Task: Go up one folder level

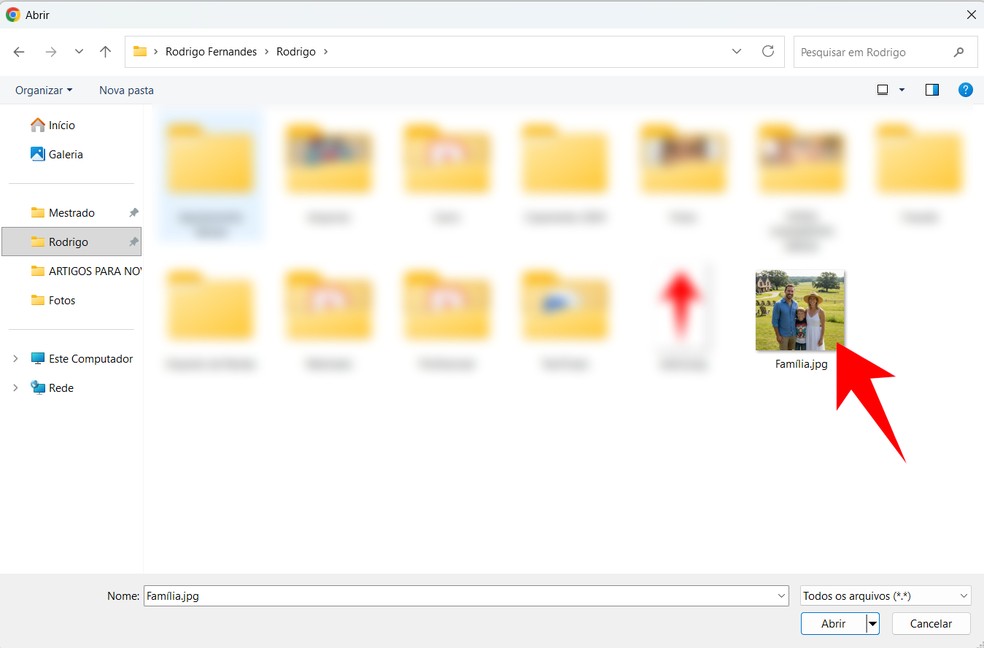Action: coord(105,52)
